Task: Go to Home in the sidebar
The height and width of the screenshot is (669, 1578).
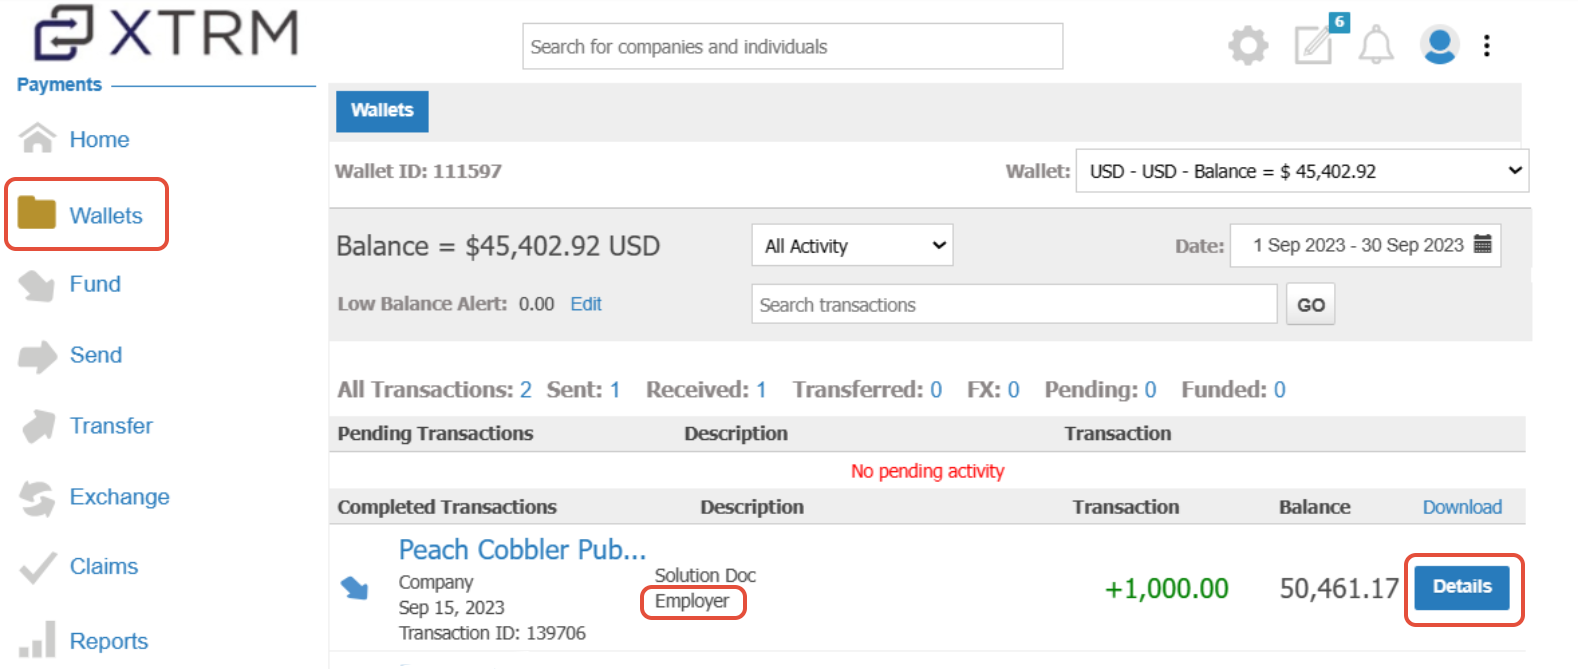Action: click(99, 139)
